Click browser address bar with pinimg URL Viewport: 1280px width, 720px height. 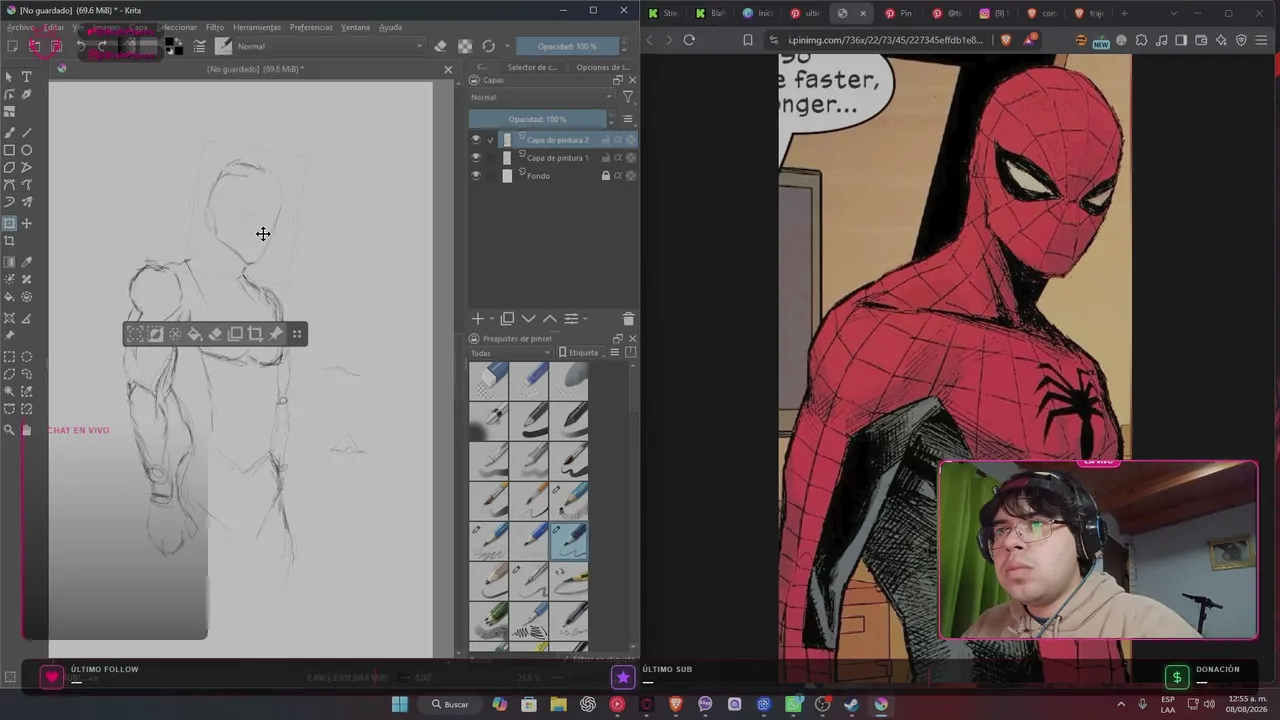click(885, 40)
